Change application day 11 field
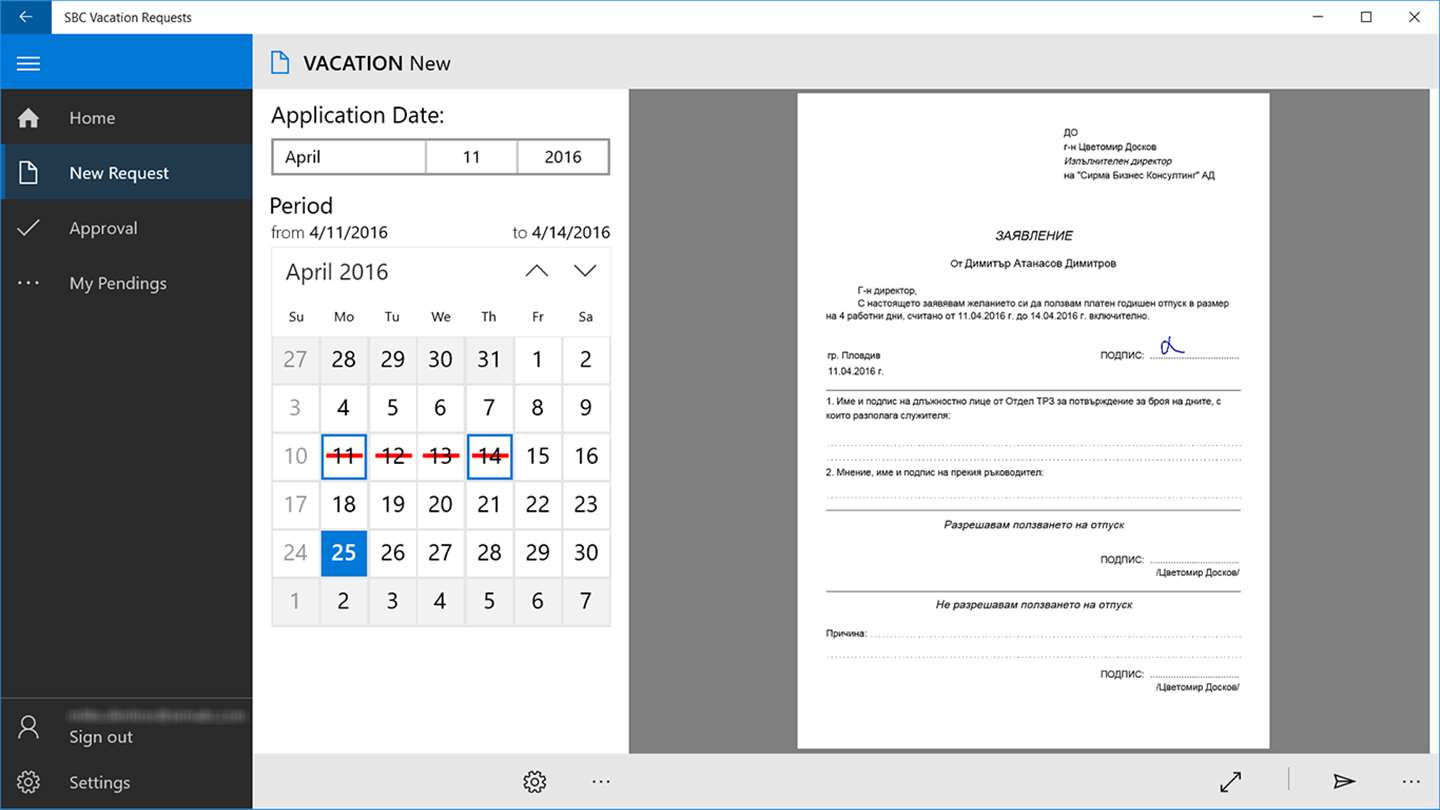 tap(472, 157)
